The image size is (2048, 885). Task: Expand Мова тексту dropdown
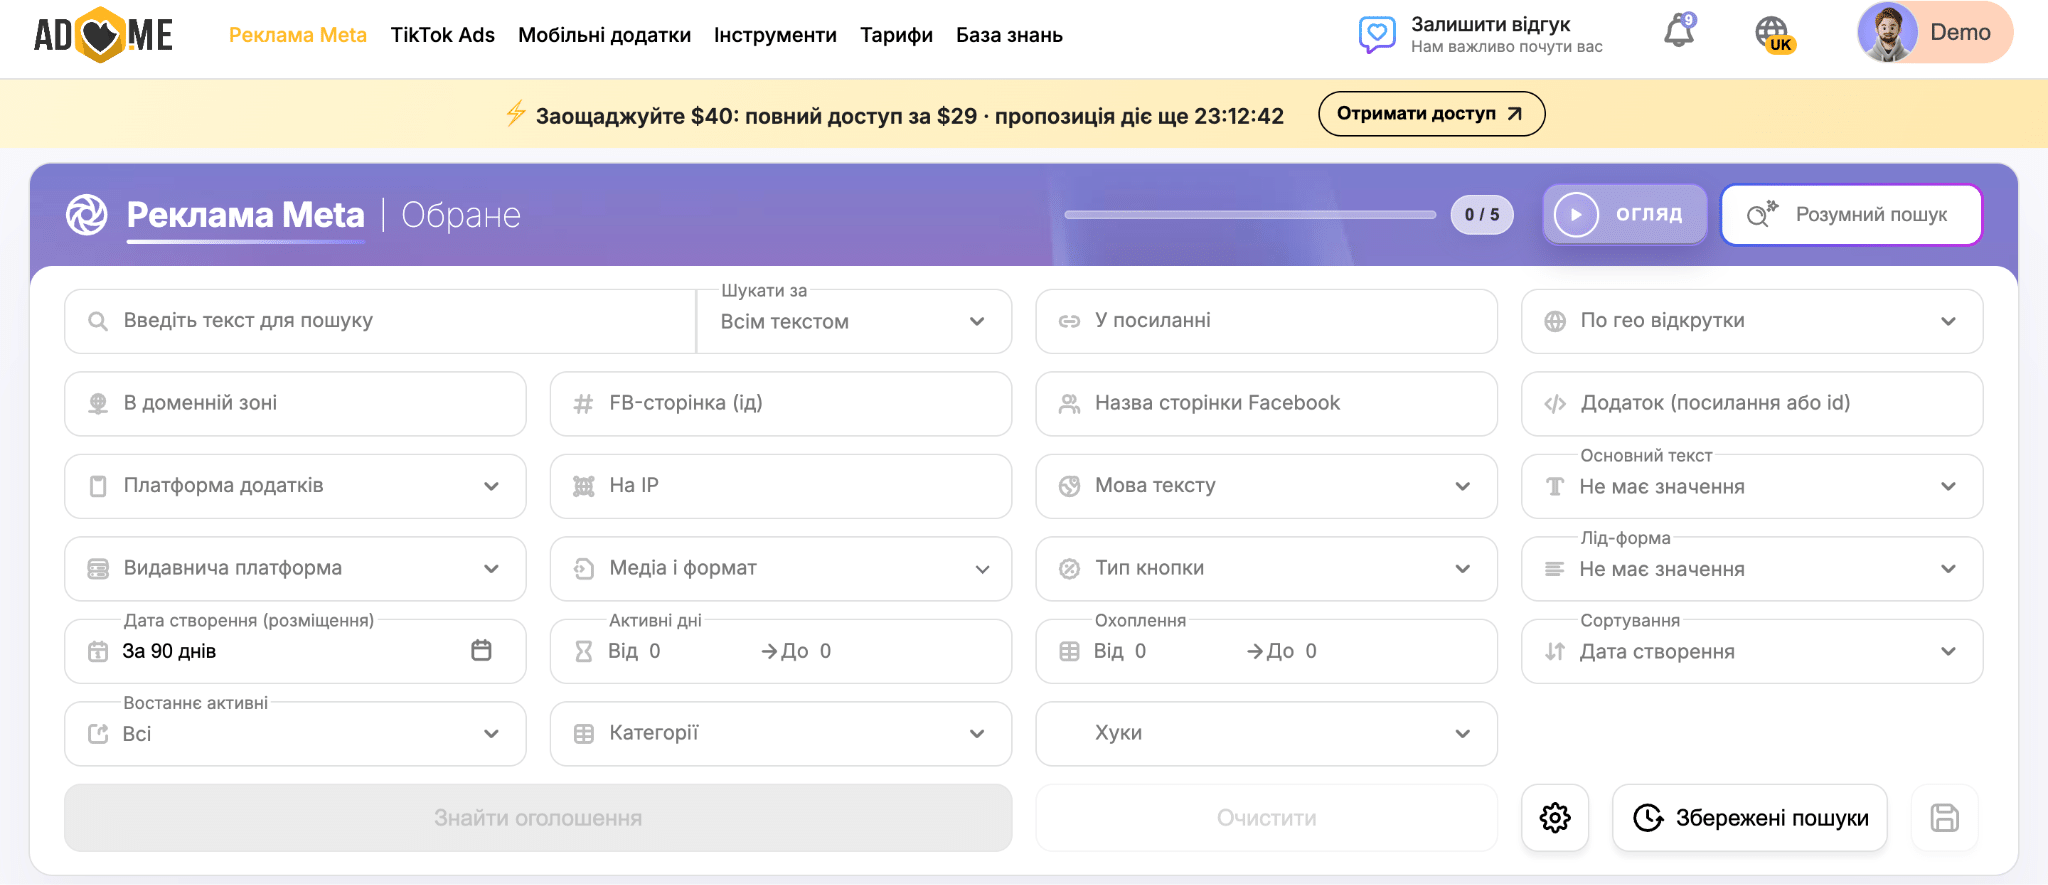(1266, 486)
